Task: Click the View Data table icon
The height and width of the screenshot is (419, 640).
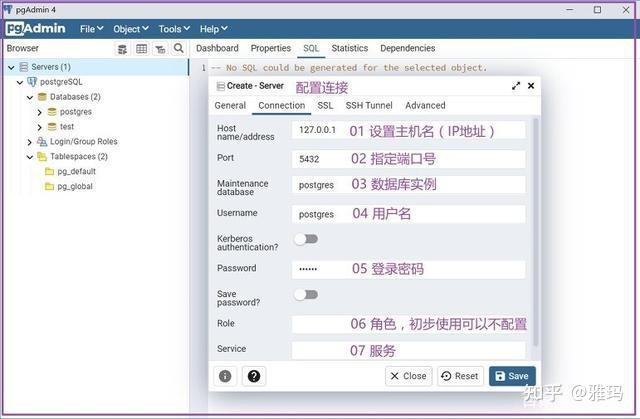Action: pyautogui.click(x=141, y=49)
